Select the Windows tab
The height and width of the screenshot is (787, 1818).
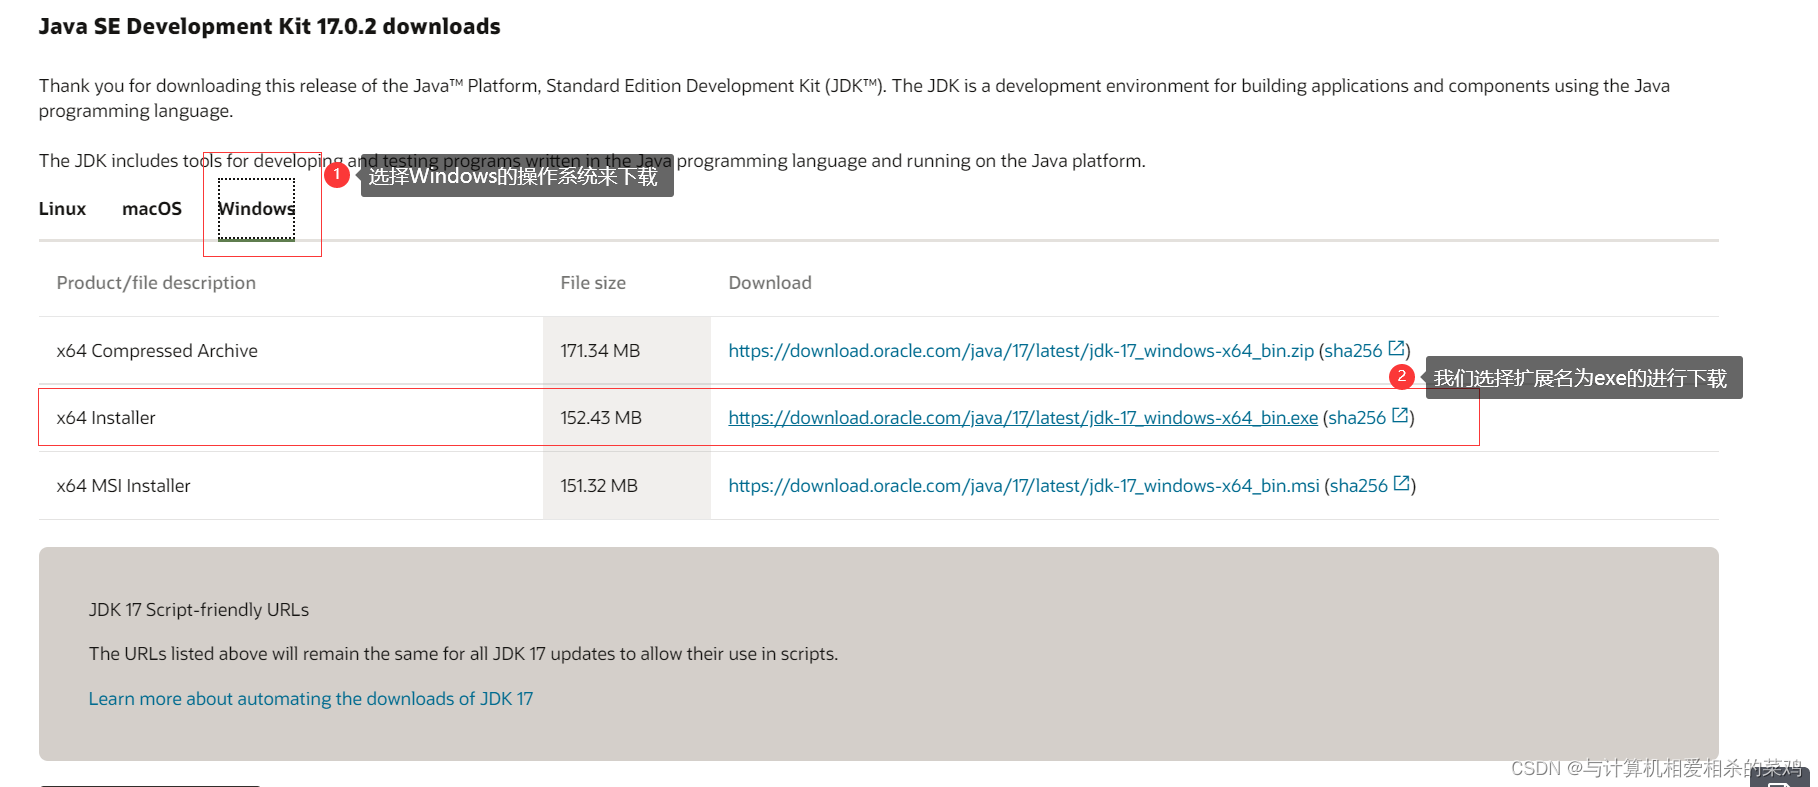(x=257, y=209)
